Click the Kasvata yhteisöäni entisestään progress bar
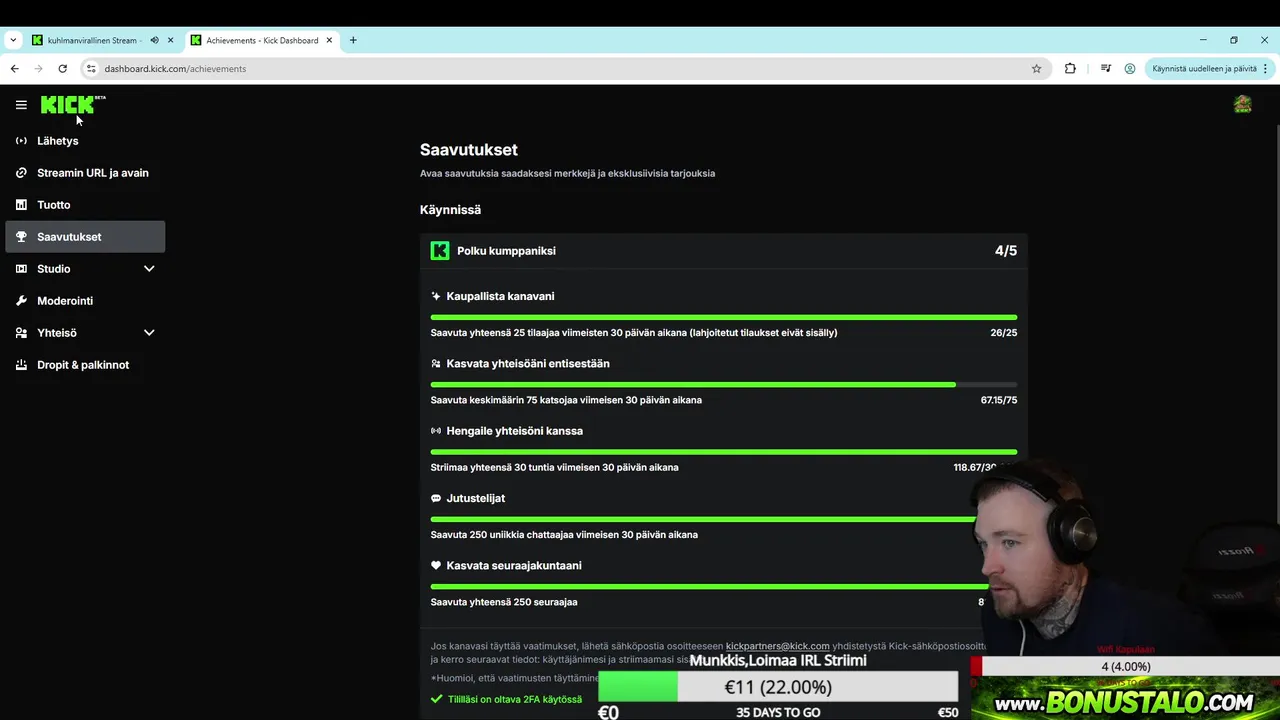This screenshot has height=720, width=1280. [724, 384]
